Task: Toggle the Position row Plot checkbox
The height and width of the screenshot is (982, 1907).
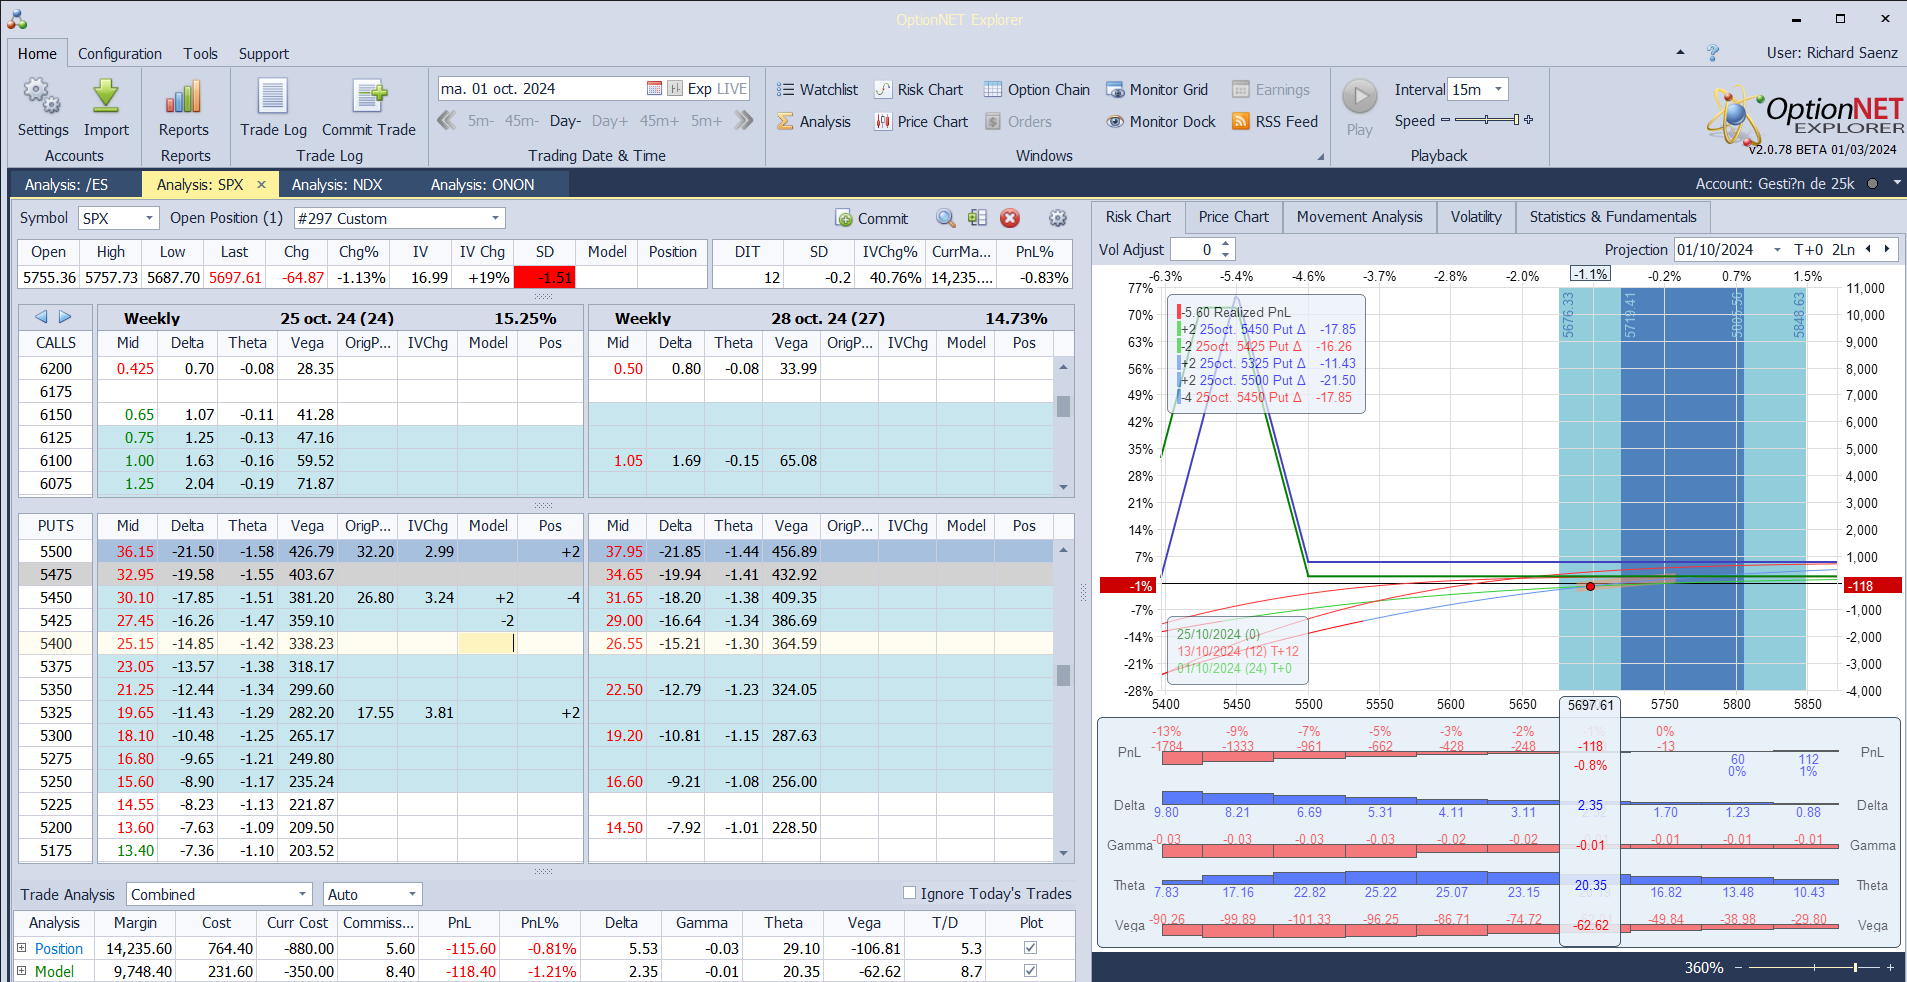Action: click(x=1030, y=948)
